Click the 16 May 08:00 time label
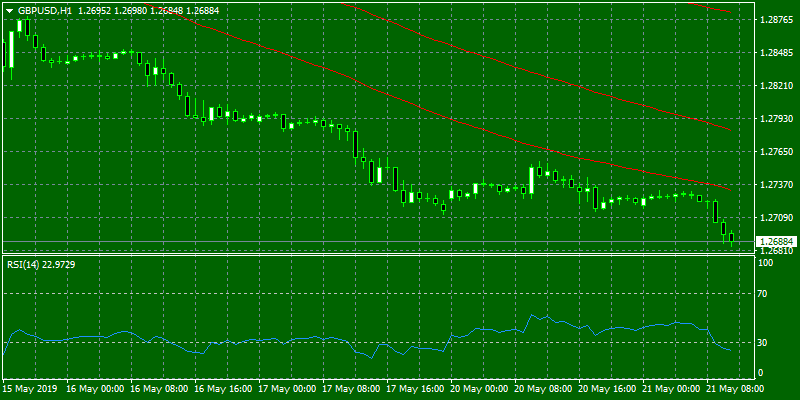The height and width of the screenshot is (400, 800). [159, 388]
